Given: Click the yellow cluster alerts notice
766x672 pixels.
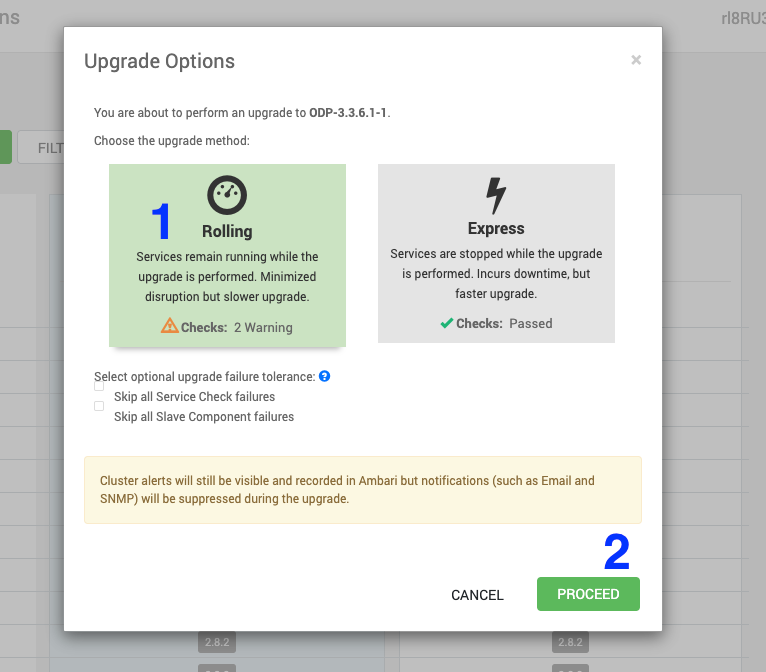Looking at the screenshot, I should [x=362, y=490].
